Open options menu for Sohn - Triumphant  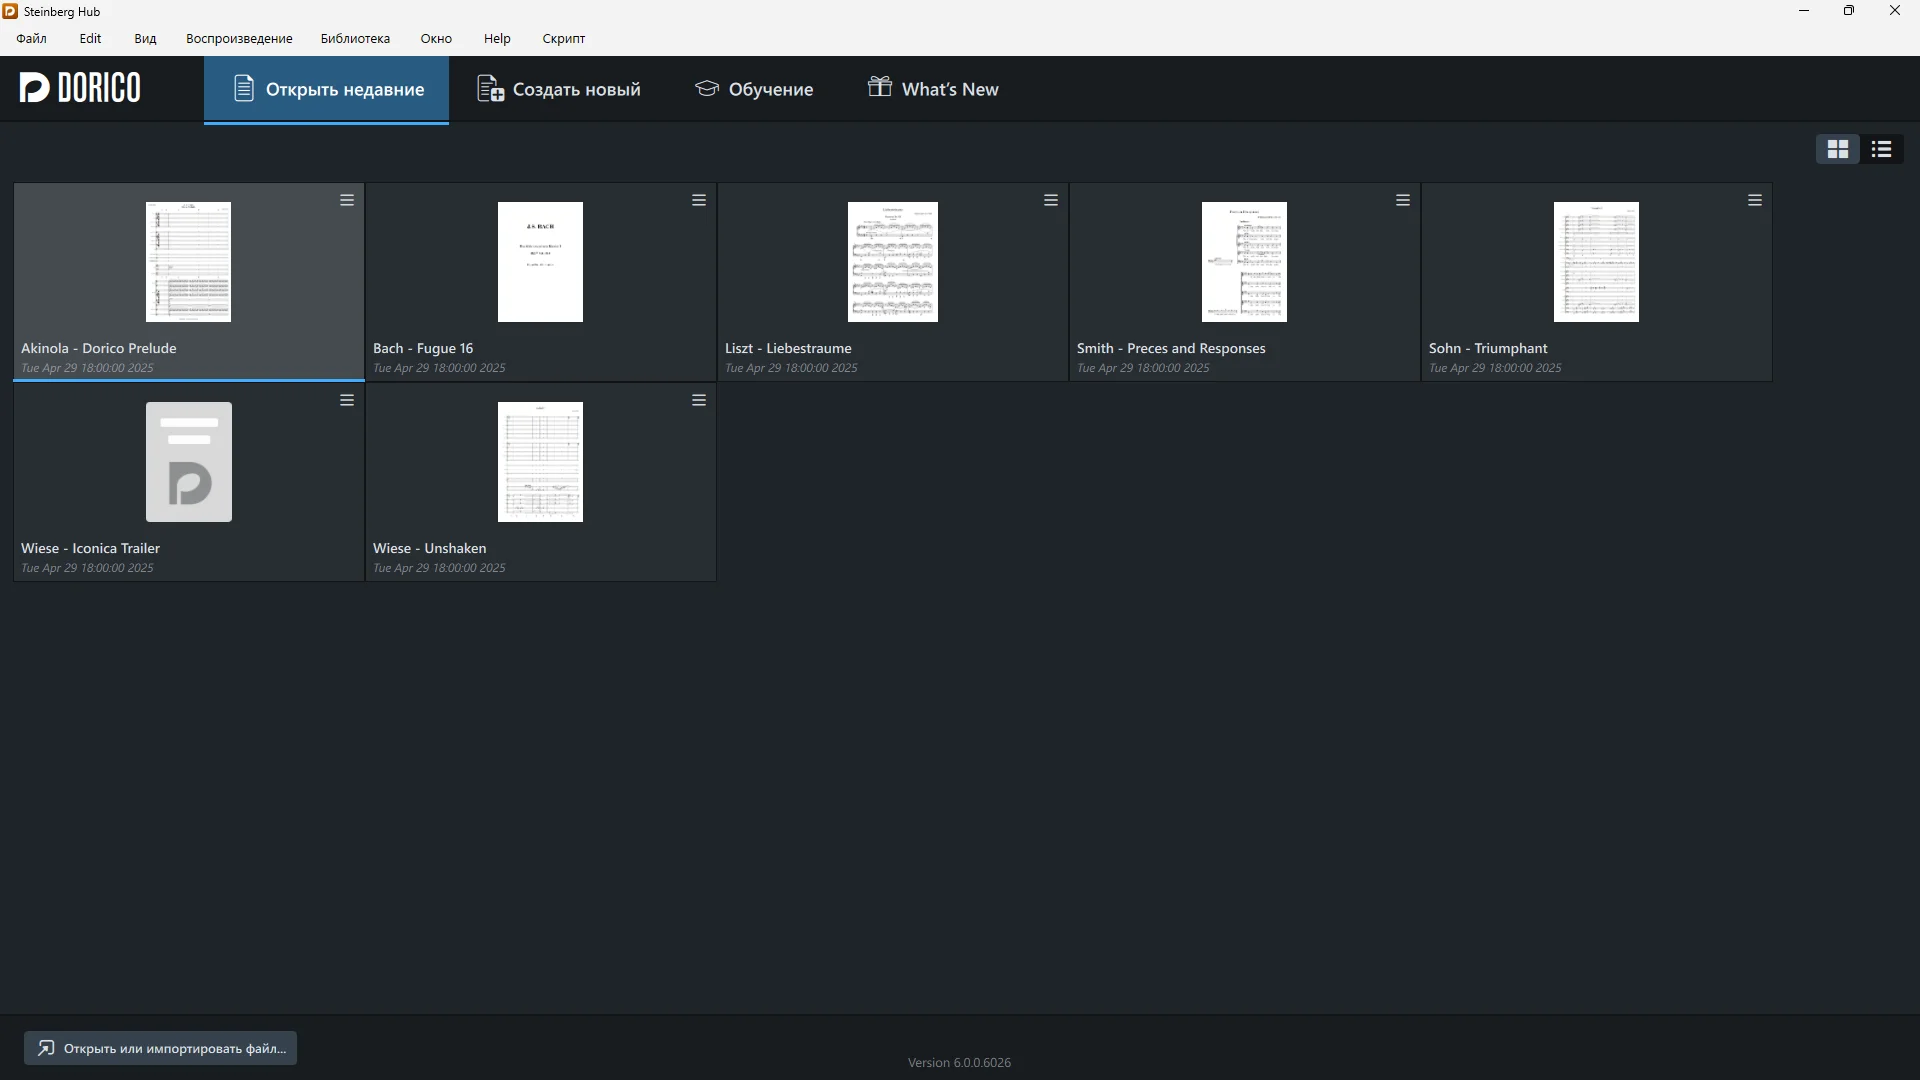click(x=1755, y=200)
